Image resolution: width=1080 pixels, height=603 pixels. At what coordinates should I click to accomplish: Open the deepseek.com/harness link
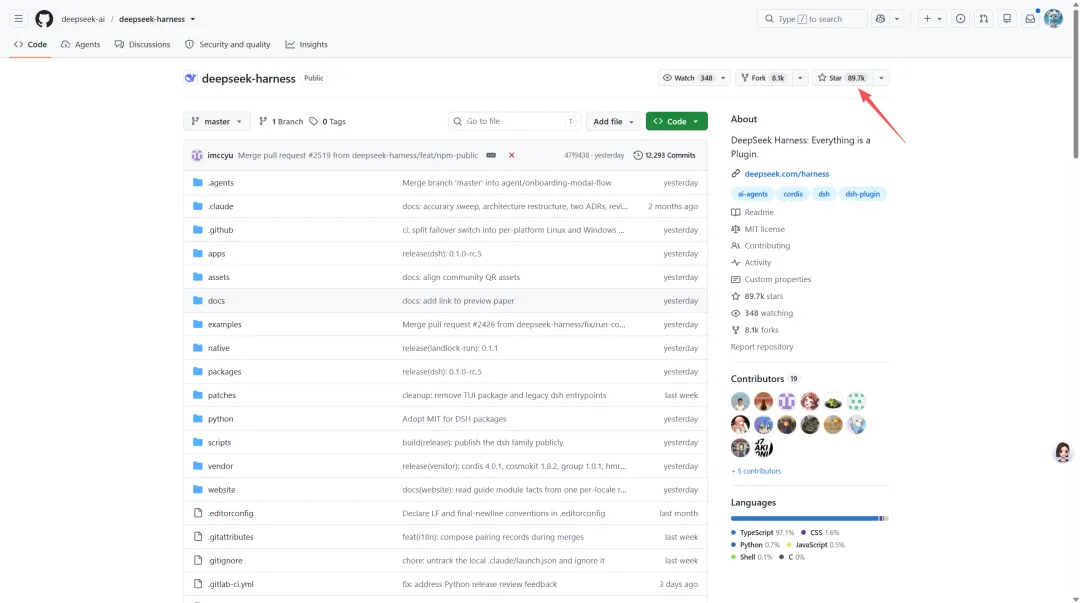[x=787, y=174]
